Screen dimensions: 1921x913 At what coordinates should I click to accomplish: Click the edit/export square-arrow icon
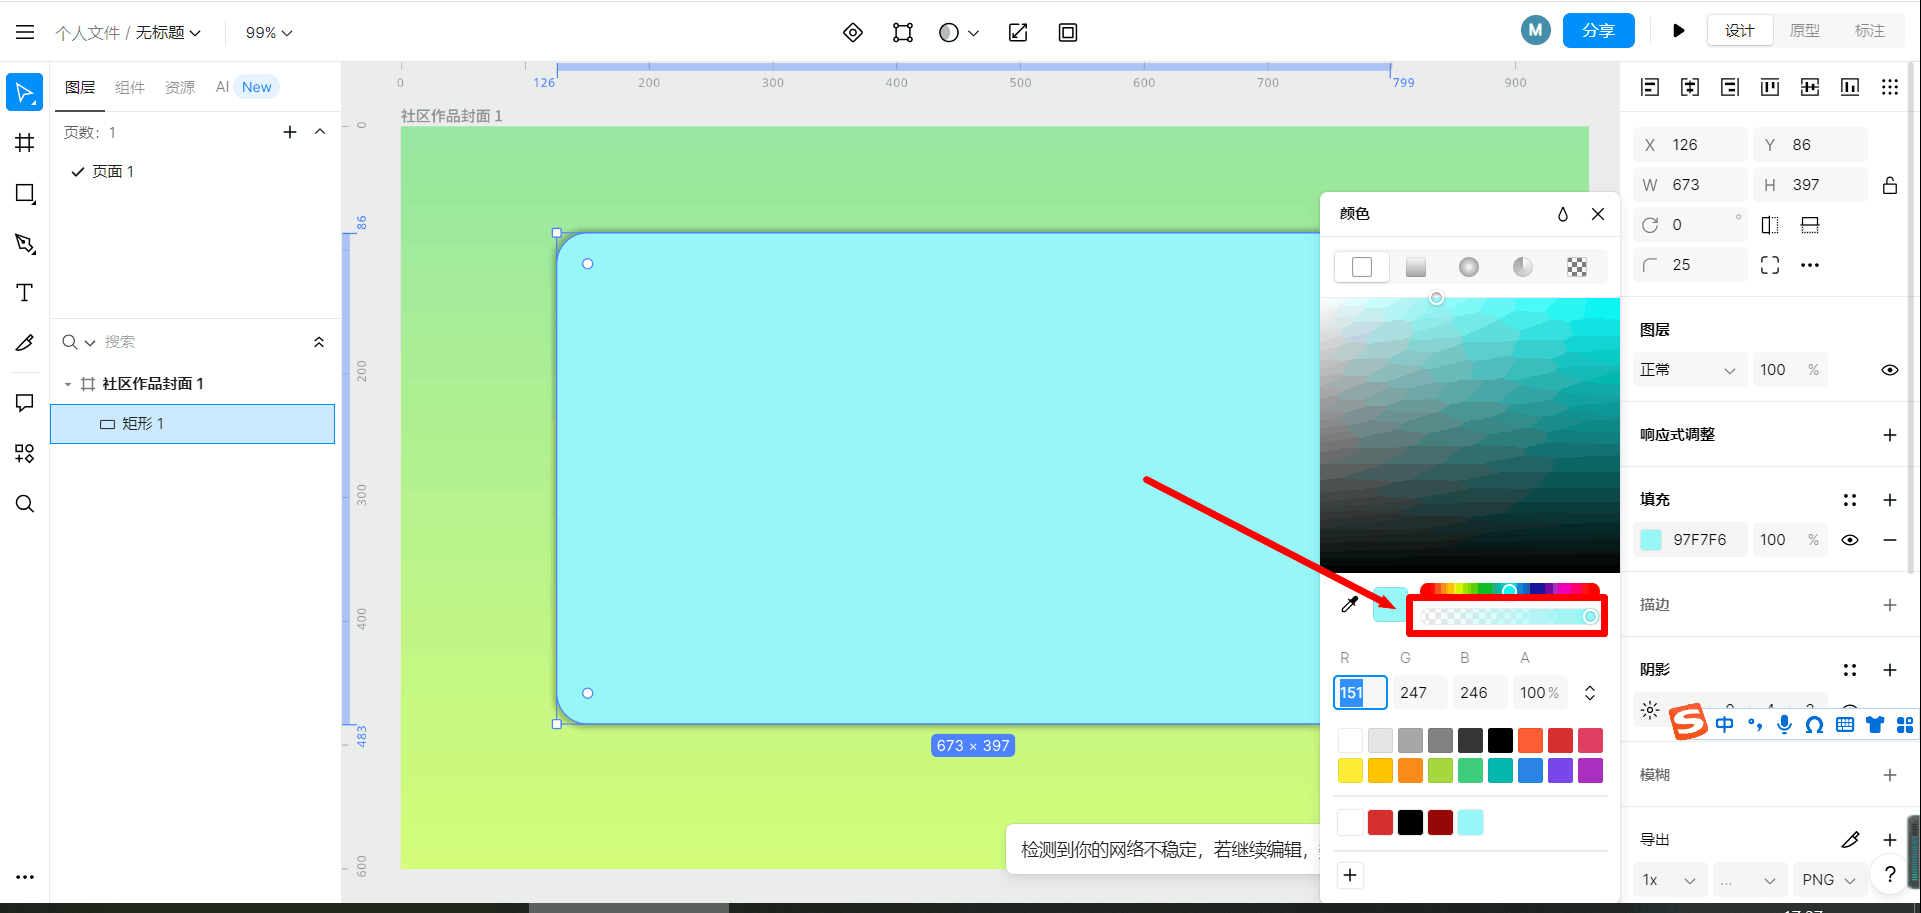coord(1018,33)
